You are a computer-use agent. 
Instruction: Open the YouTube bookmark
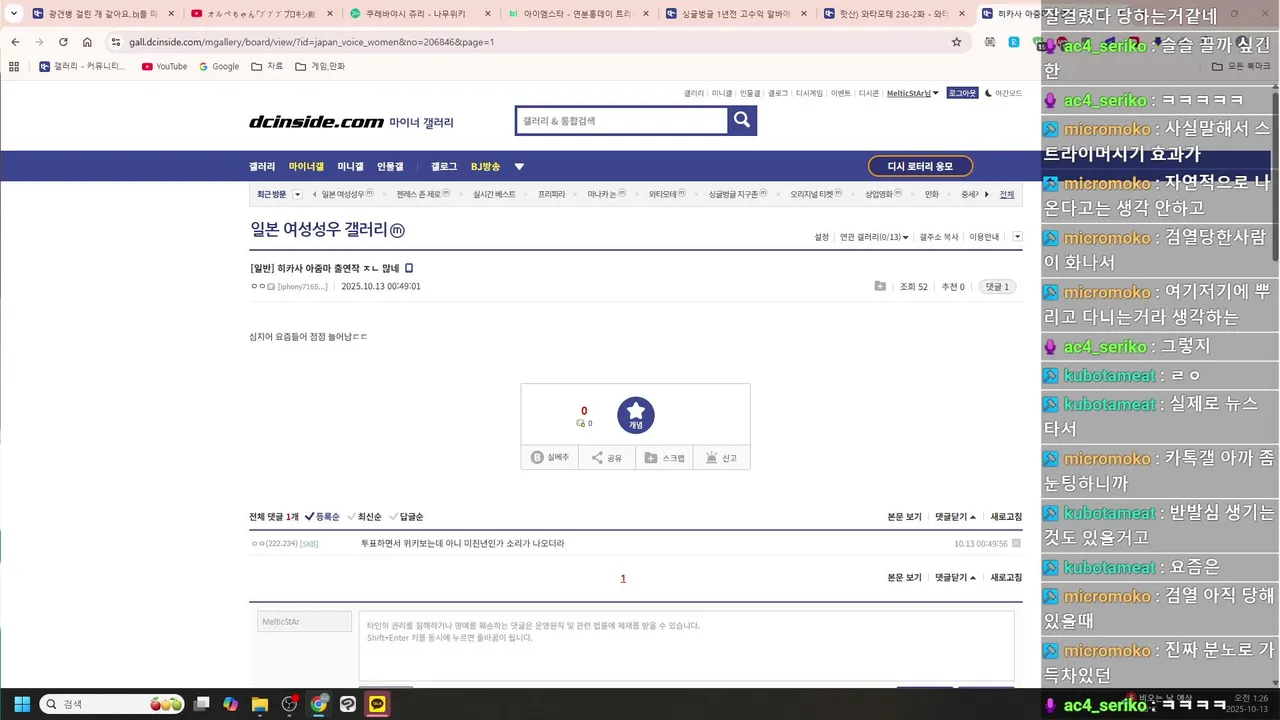click(164, 66)
